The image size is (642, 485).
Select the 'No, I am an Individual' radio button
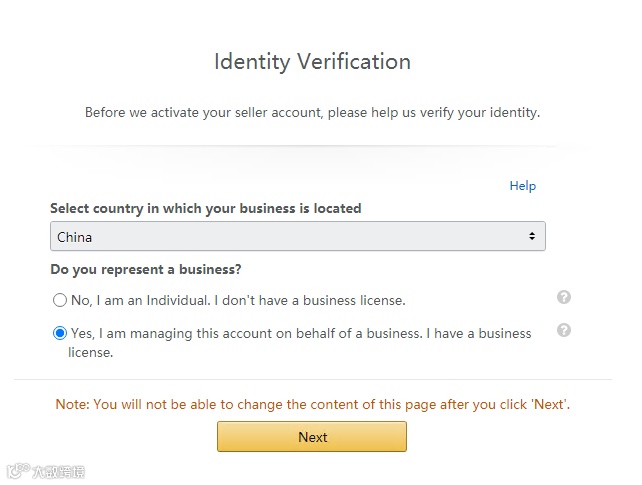tap(60, 300)
